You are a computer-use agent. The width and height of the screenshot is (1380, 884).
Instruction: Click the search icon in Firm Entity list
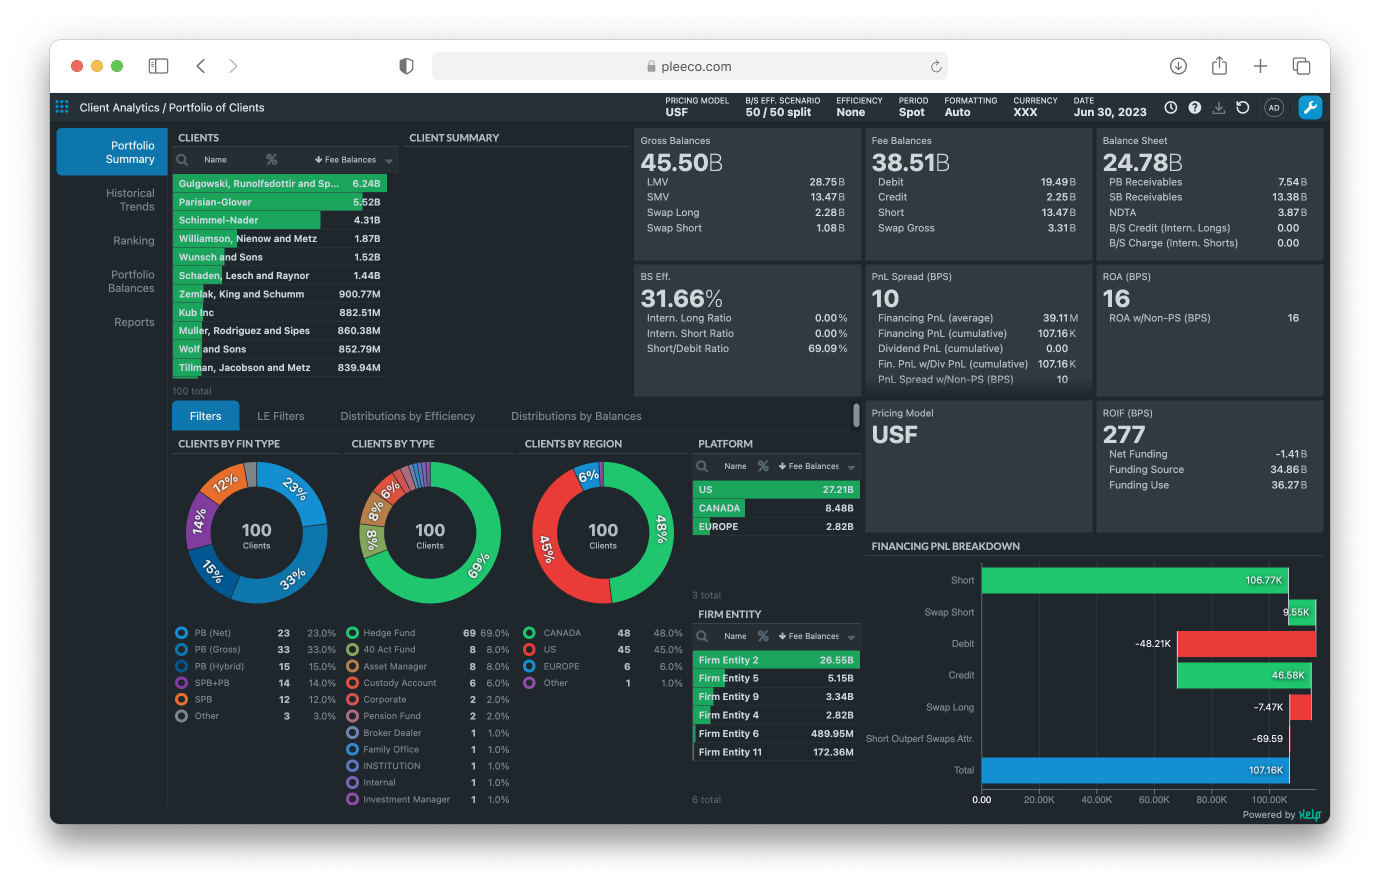click(x=702, y=636)
